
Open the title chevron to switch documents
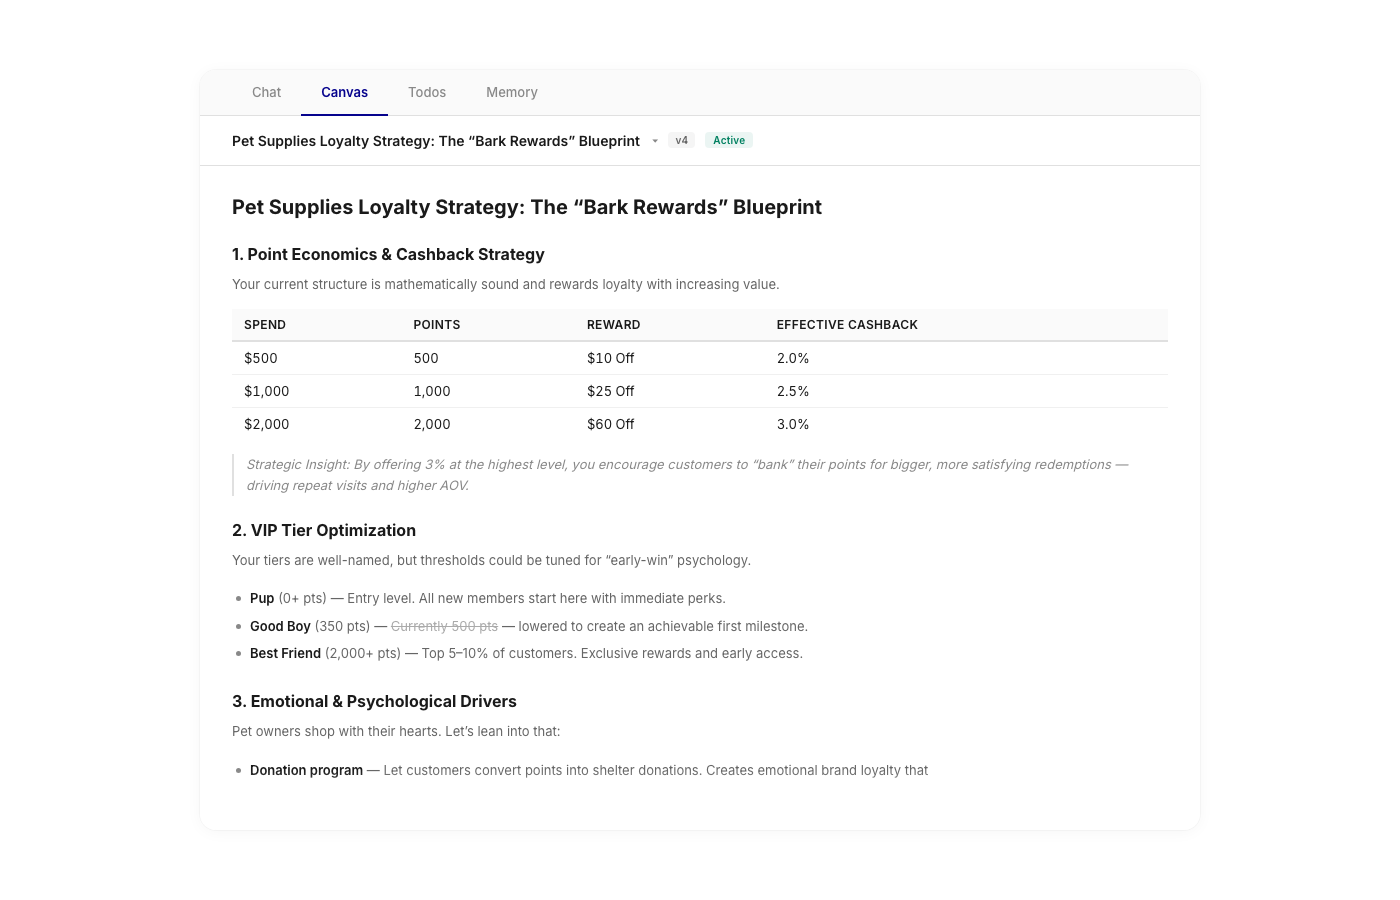656,141
